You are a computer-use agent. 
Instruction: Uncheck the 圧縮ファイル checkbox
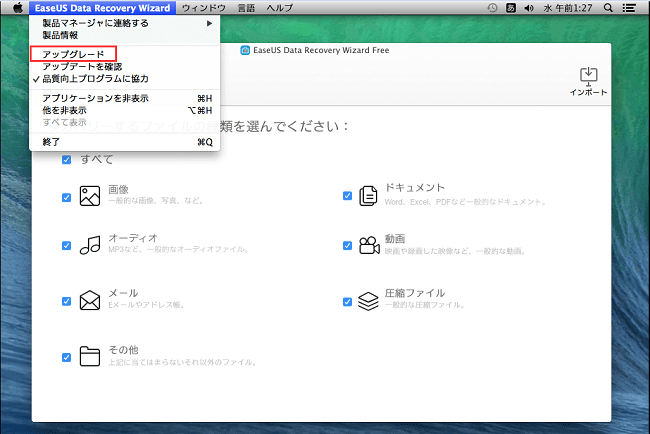pyautogui.click(x=347, y=301)
